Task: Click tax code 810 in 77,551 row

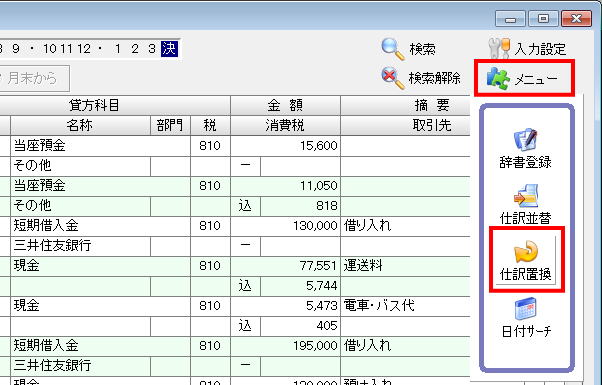Action: [x=210, y=266]
